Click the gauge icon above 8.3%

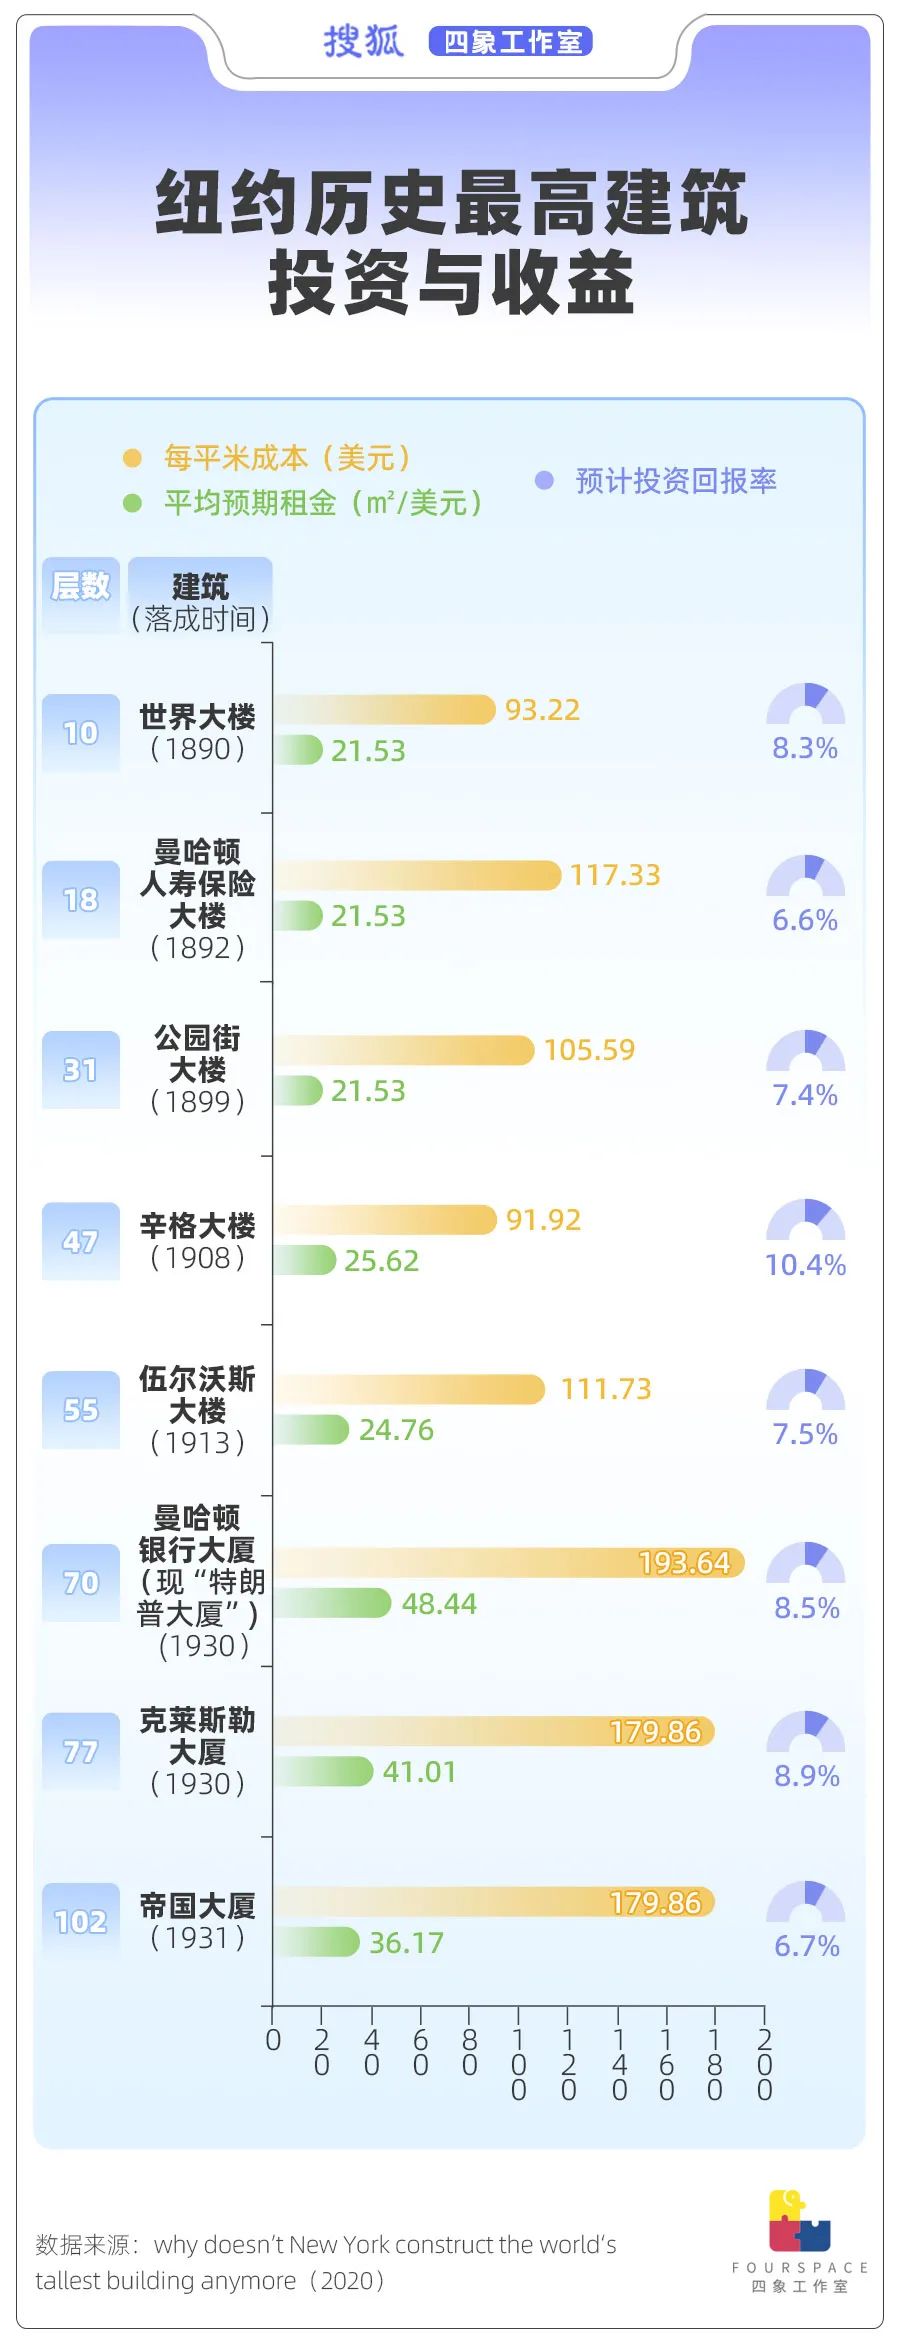point(805,705)
